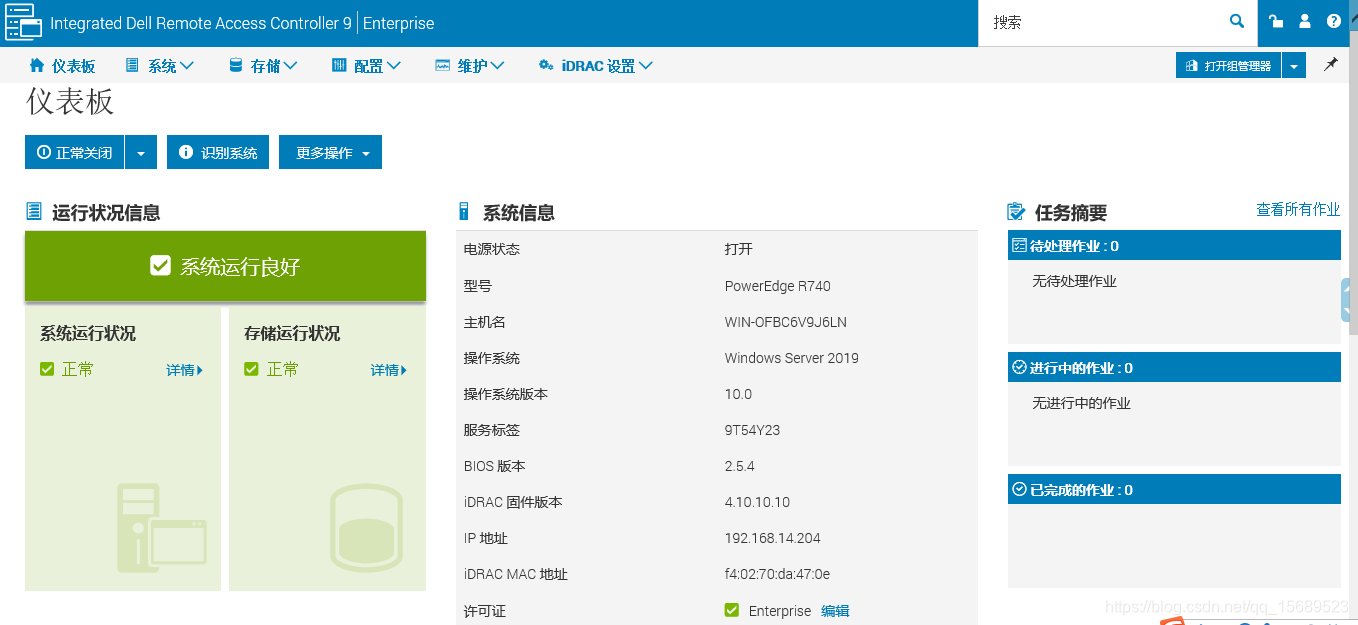1358x625 pixels.
Task: Select the 识别系统 info button
Action: pos(217,152)
